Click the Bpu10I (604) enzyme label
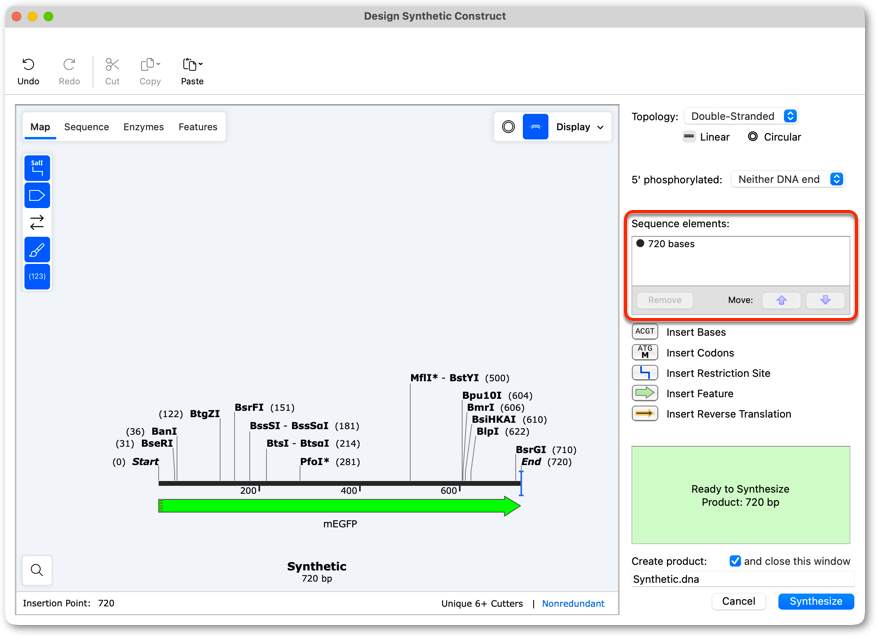 click(x=497, y=395)
